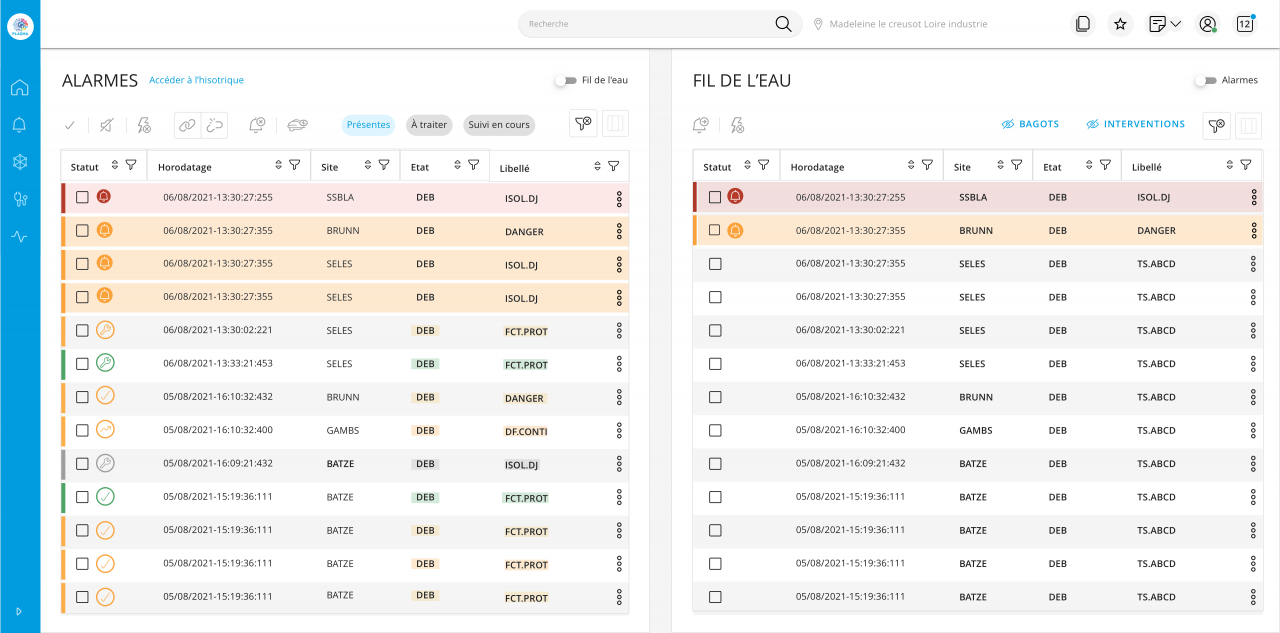Click the search magnifier icon

(x=783, y=24)
